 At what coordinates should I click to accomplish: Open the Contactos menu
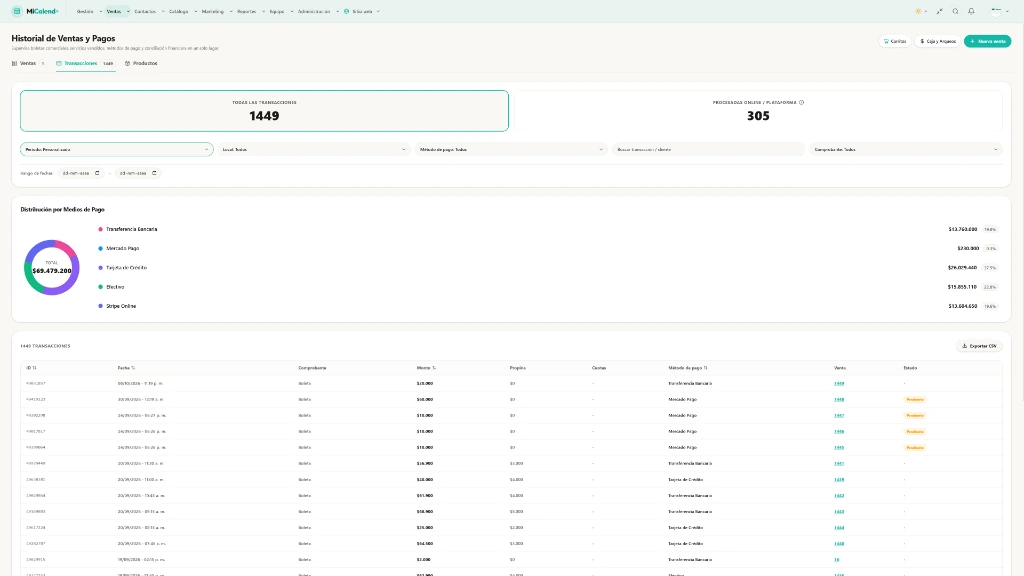coord(149,11)
